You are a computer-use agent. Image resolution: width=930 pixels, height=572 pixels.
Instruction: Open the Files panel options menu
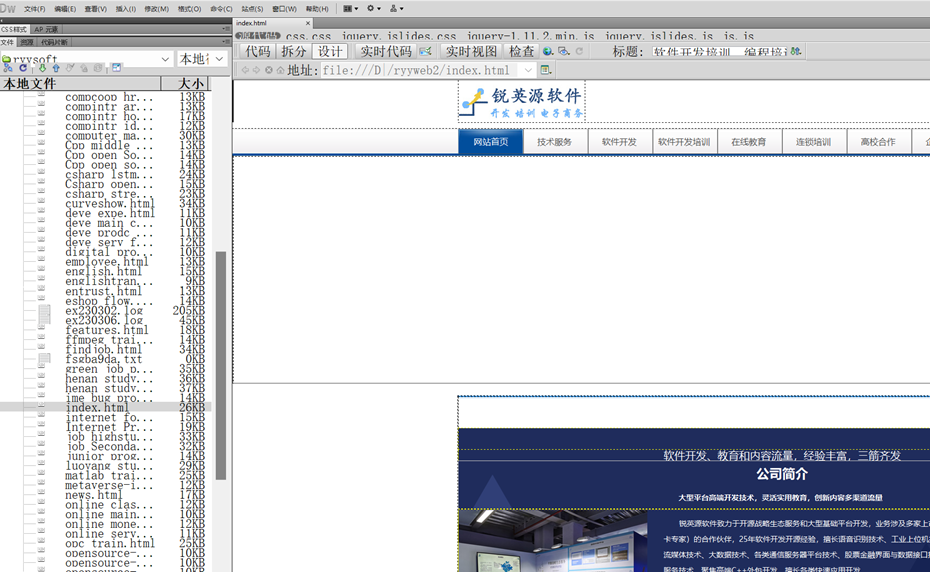pos(226,42)
